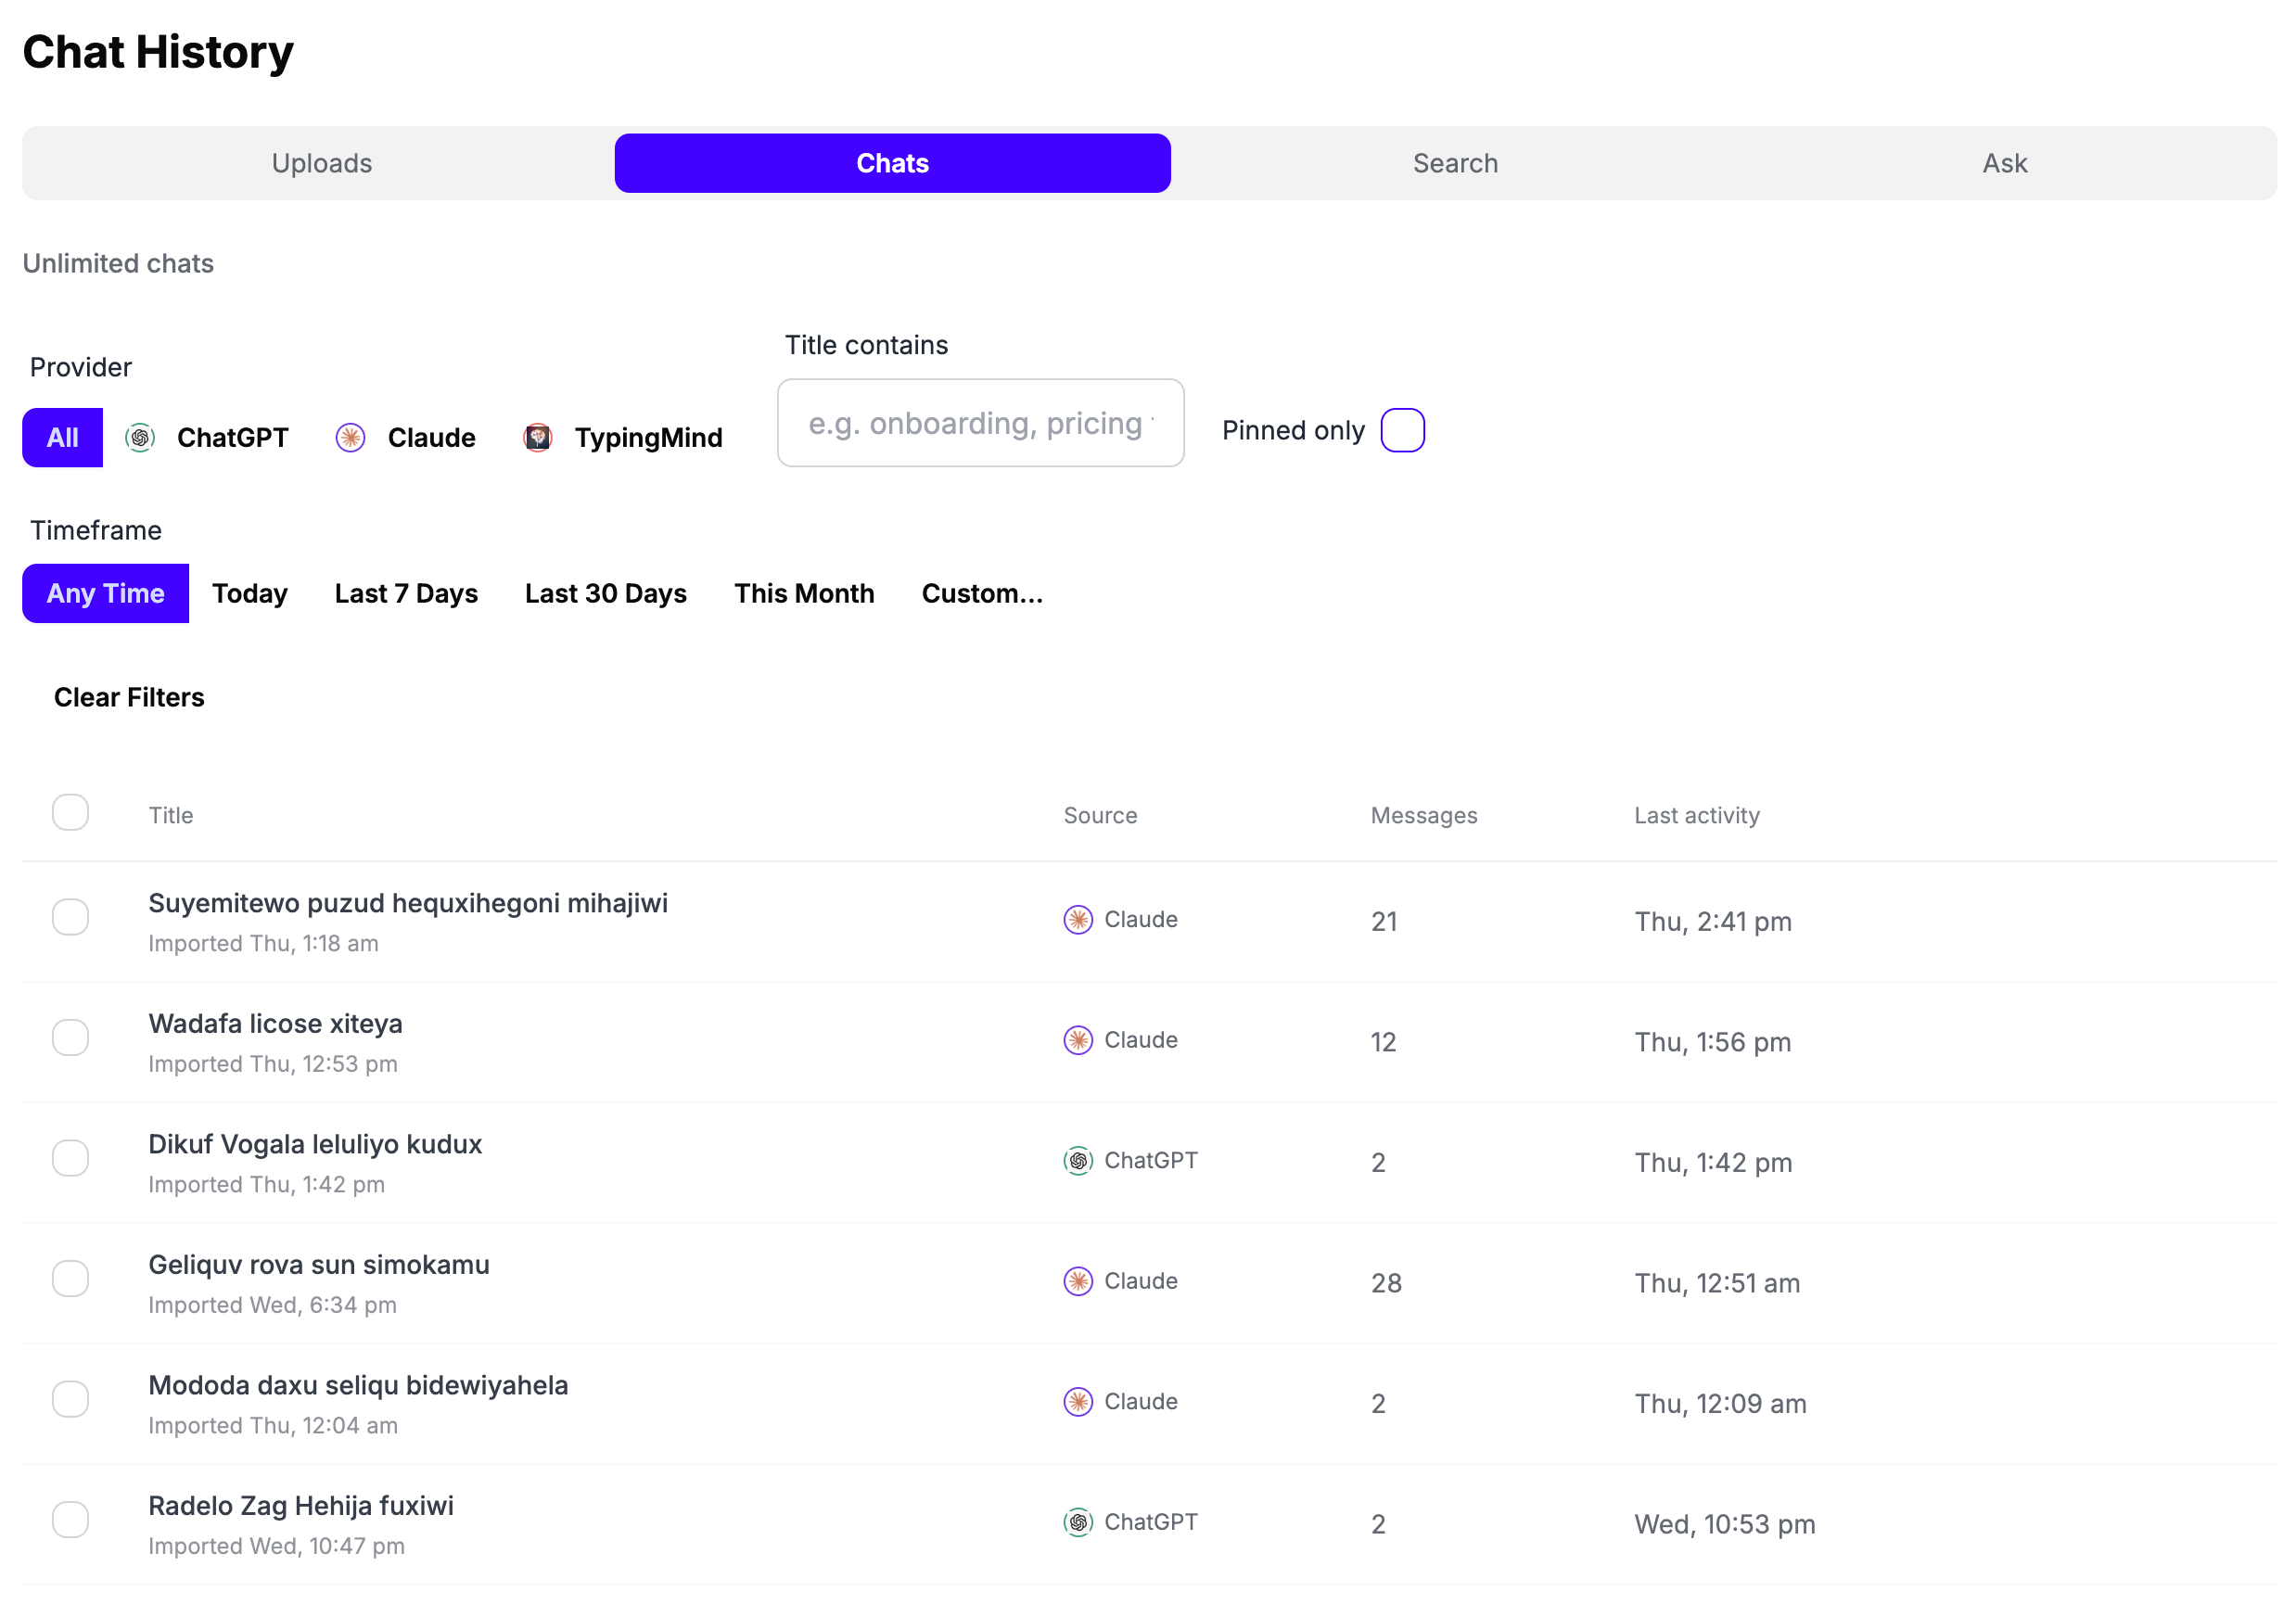Click the Clear Filters button
2296x1604 pixels.
pos(129,697)
